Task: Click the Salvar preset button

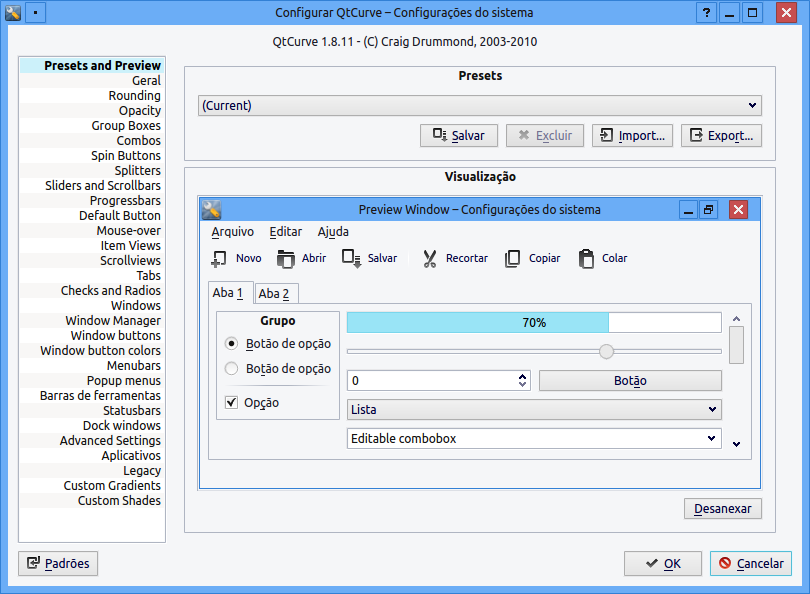Action: pos(459,135)
